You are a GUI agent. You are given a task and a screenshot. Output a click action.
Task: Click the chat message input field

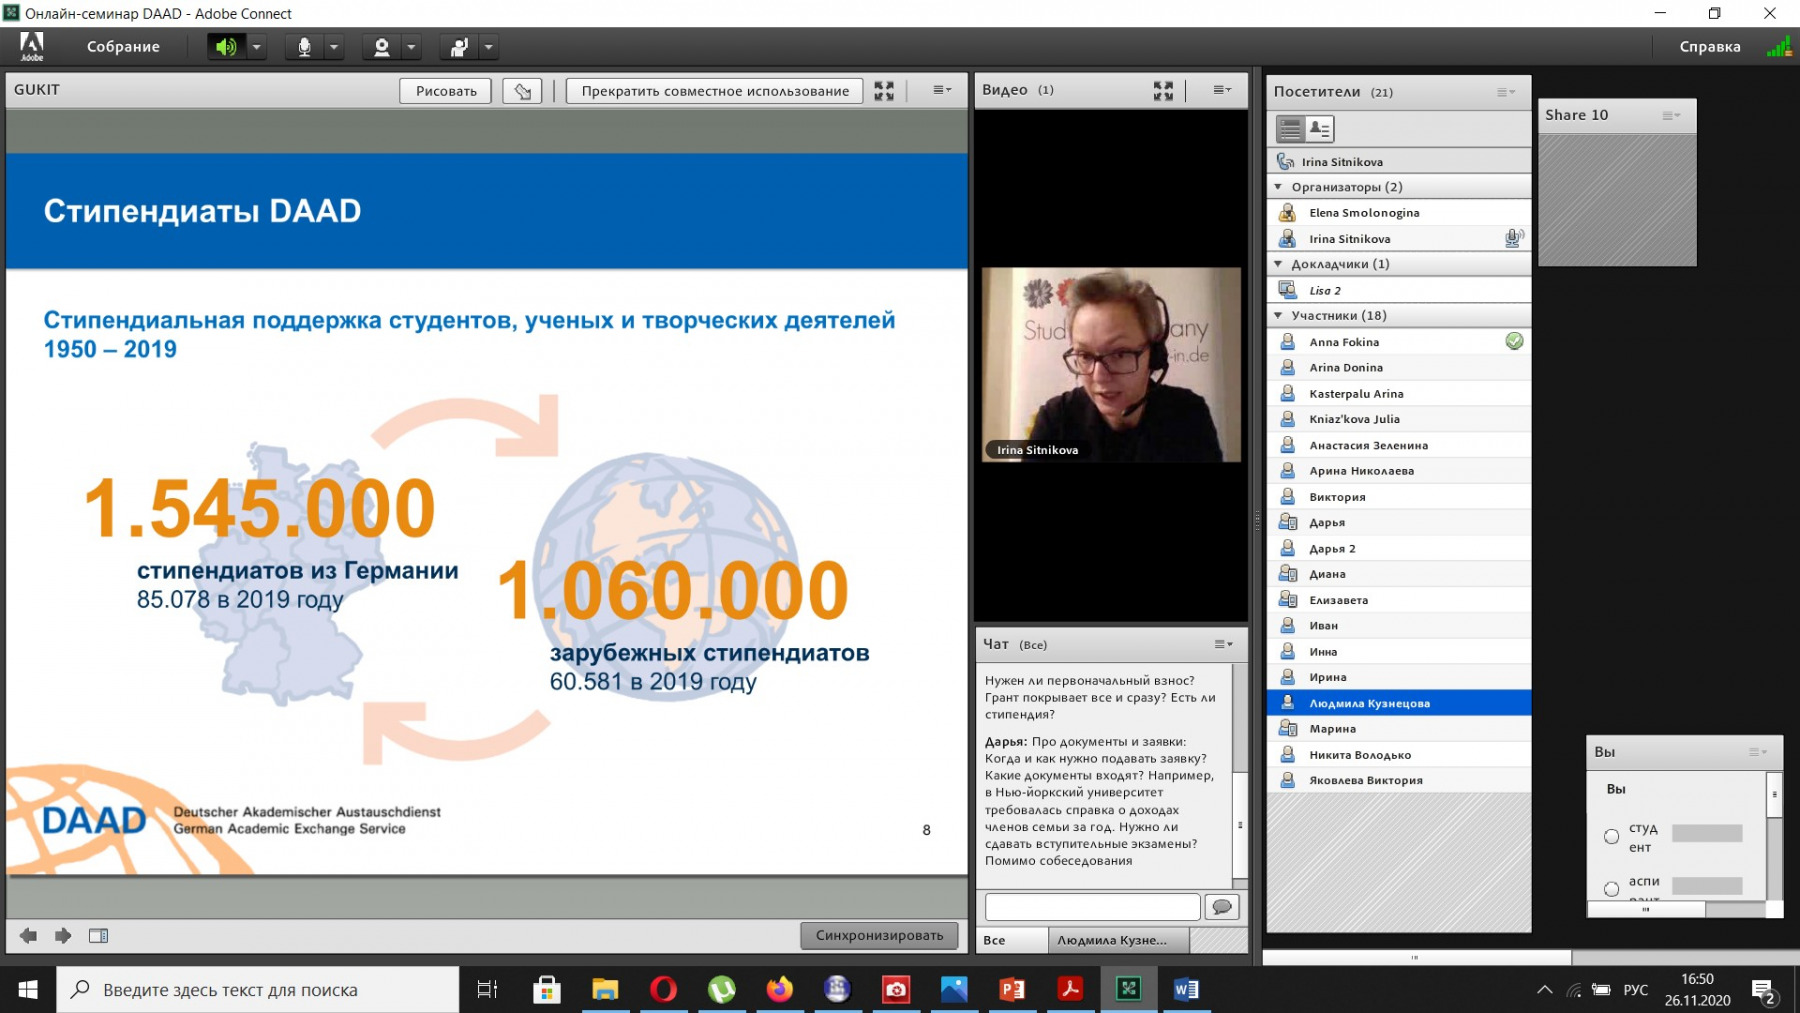pos(1092,907)
